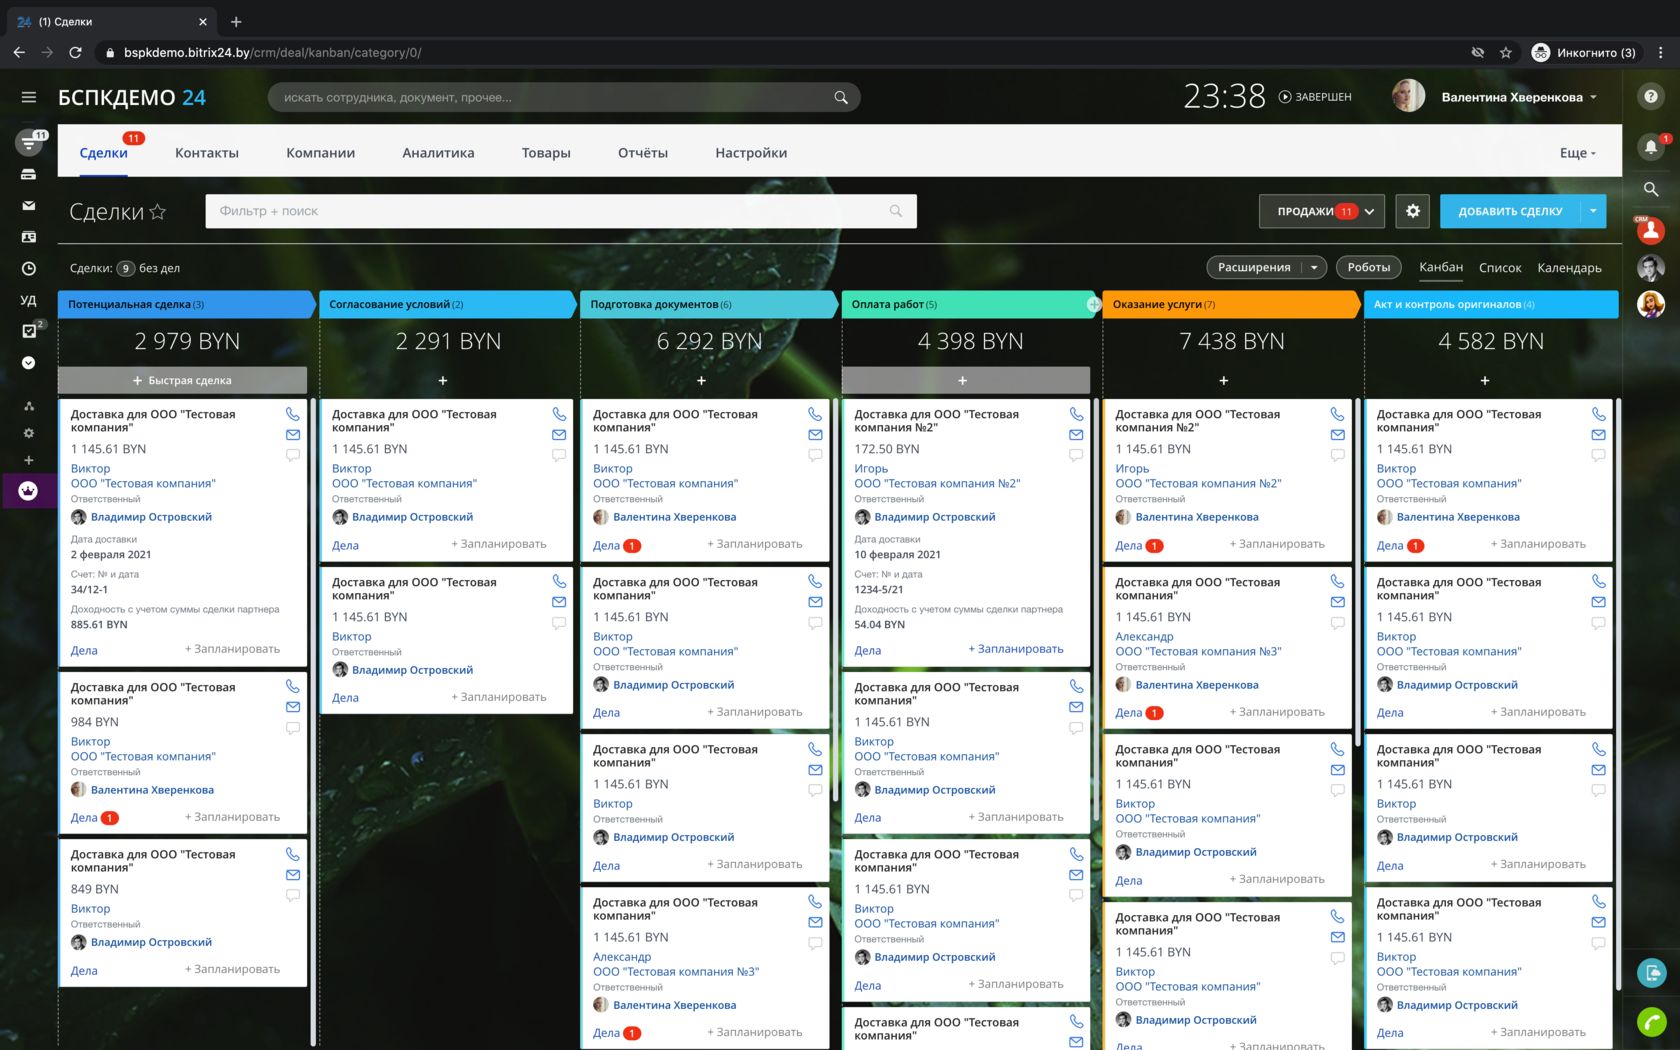Click the browser back arrow

[x=19, y=52]
